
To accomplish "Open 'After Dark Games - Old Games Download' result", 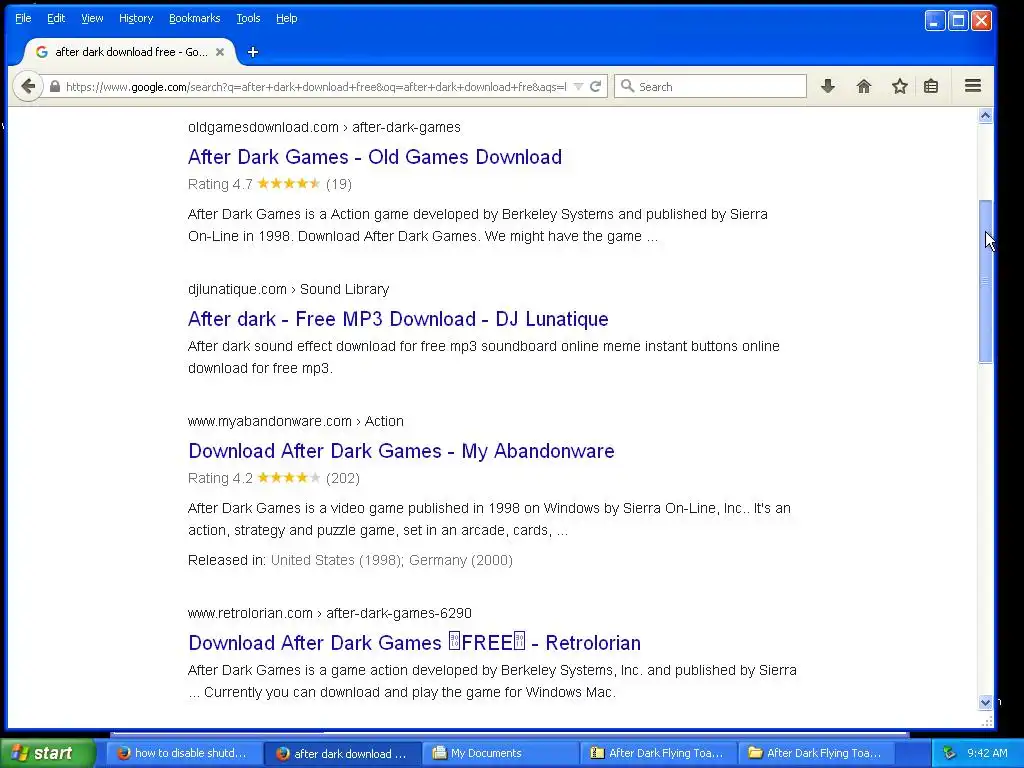I will click(375, 157).
